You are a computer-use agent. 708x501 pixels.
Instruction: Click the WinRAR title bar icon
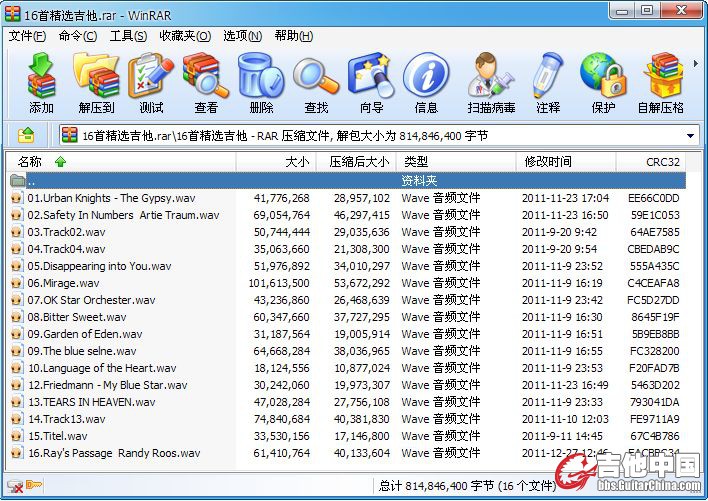pos(13,14)
